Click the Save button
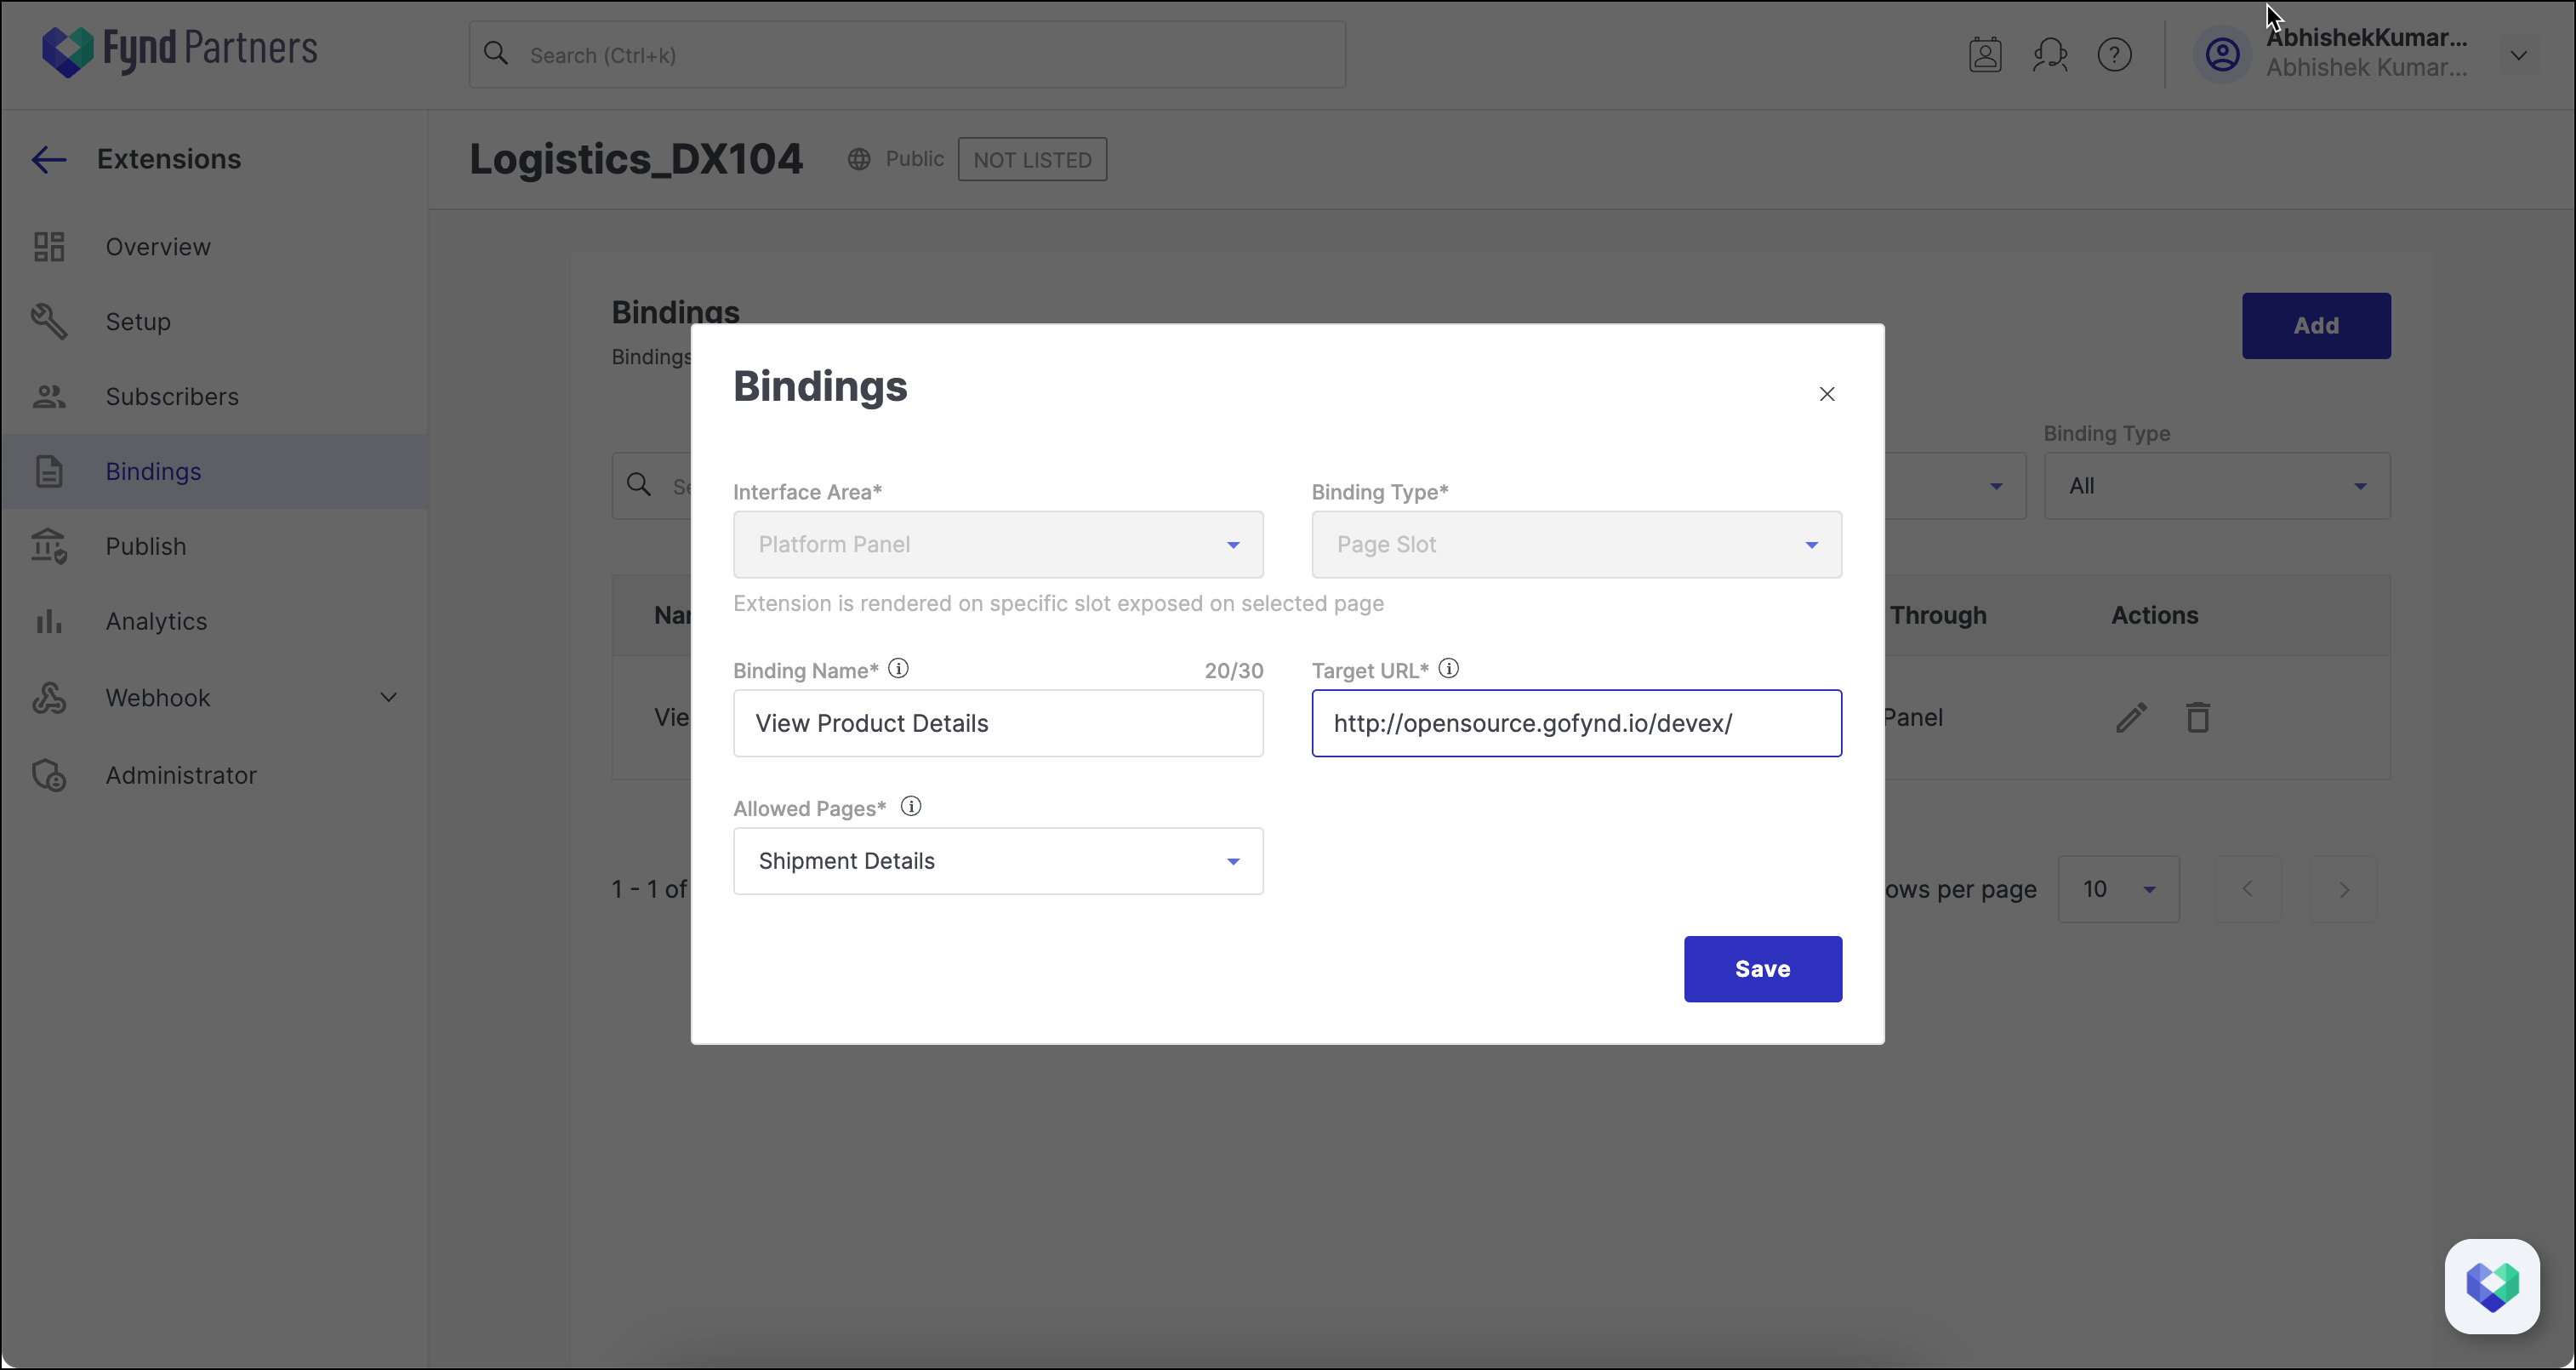 (x=1762, y=969)
